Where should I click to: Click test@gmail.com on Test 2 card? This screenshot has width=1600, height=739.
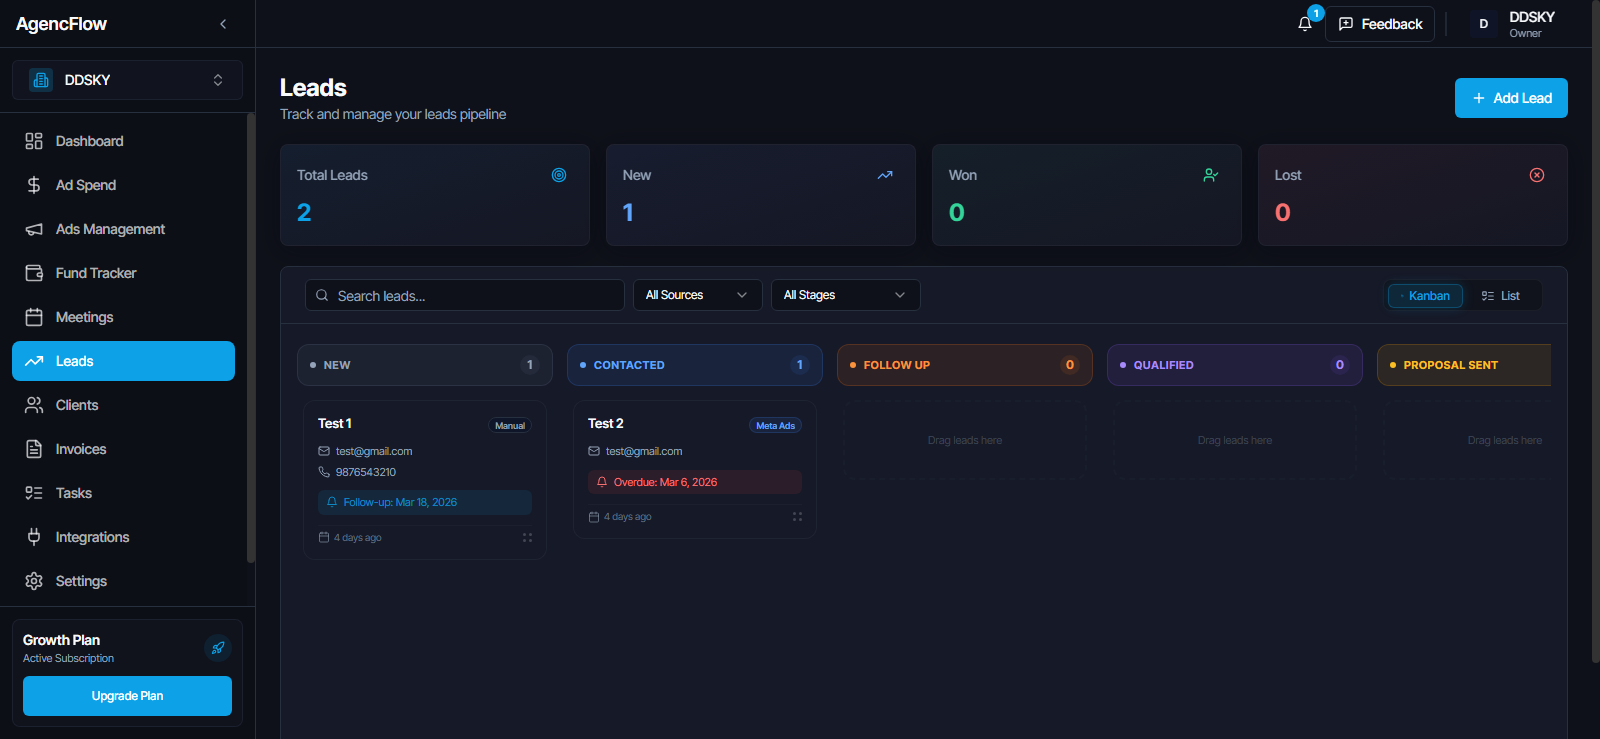[644, 451]
